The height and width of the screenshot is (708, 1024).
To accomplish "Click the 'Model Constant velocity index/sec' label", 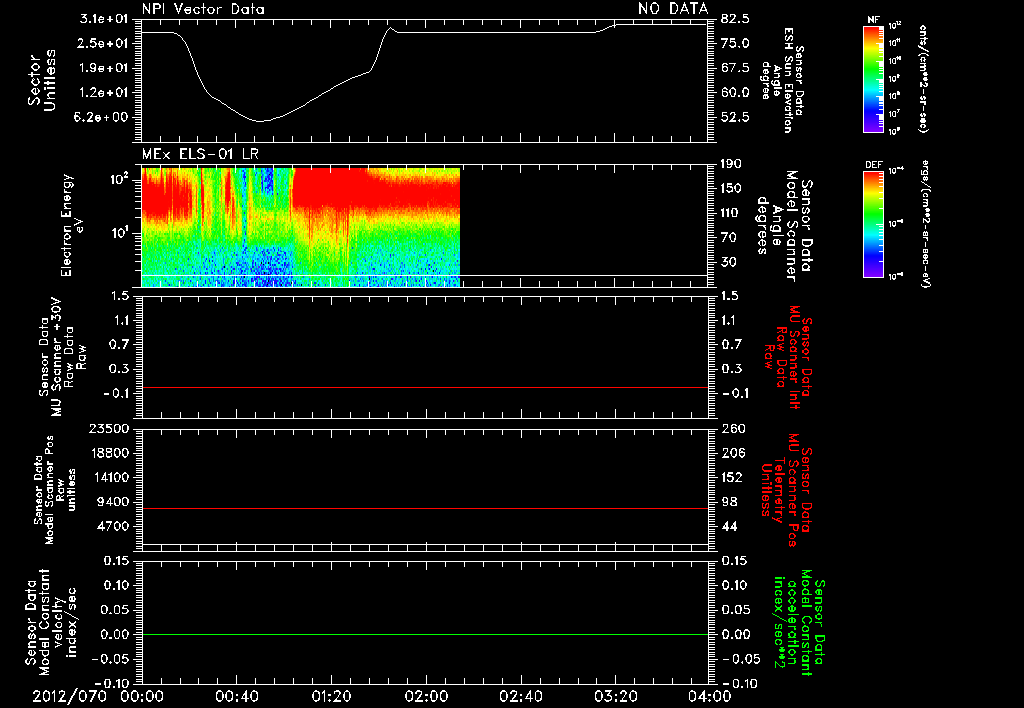I will pyautogui.click(x=50, y=622).
